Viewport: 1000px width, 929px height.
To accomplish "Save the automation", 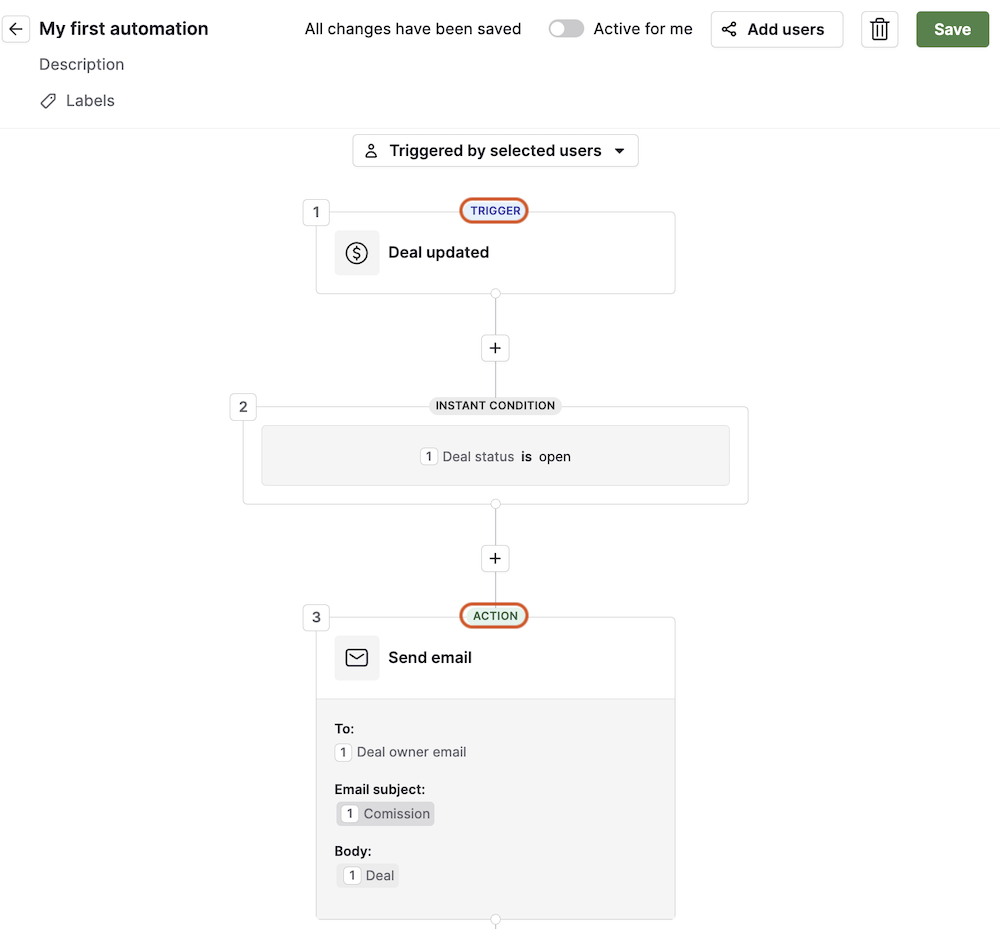I will [x=951, y=29].
